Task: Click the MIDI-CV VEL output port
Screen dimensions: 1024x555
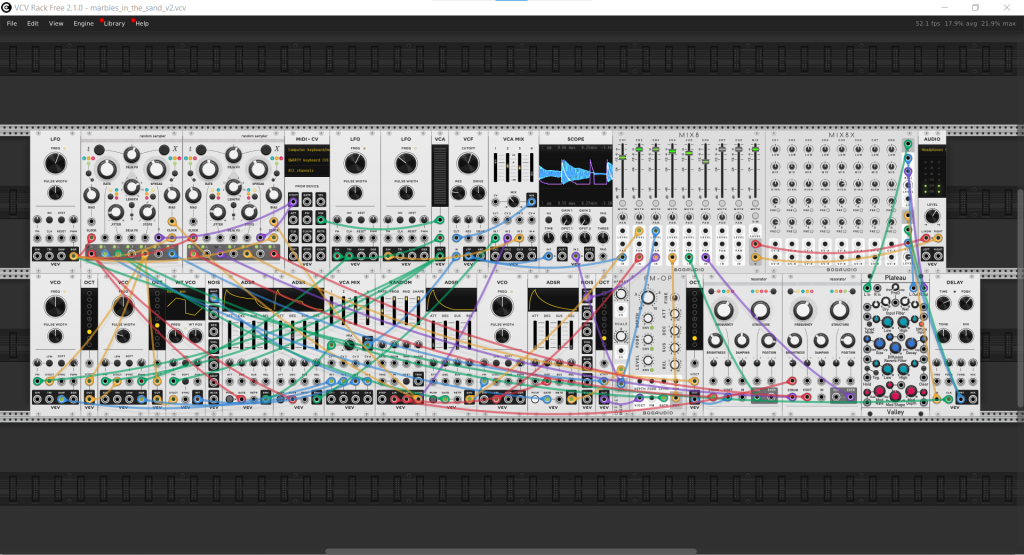Action: coord(321,202)
